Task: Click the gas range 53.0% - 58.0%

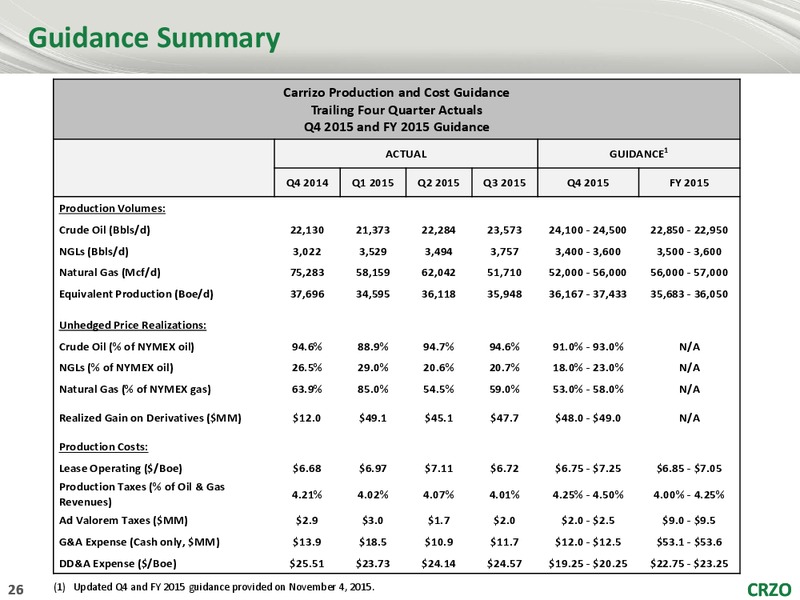Action: coord(588,389)
